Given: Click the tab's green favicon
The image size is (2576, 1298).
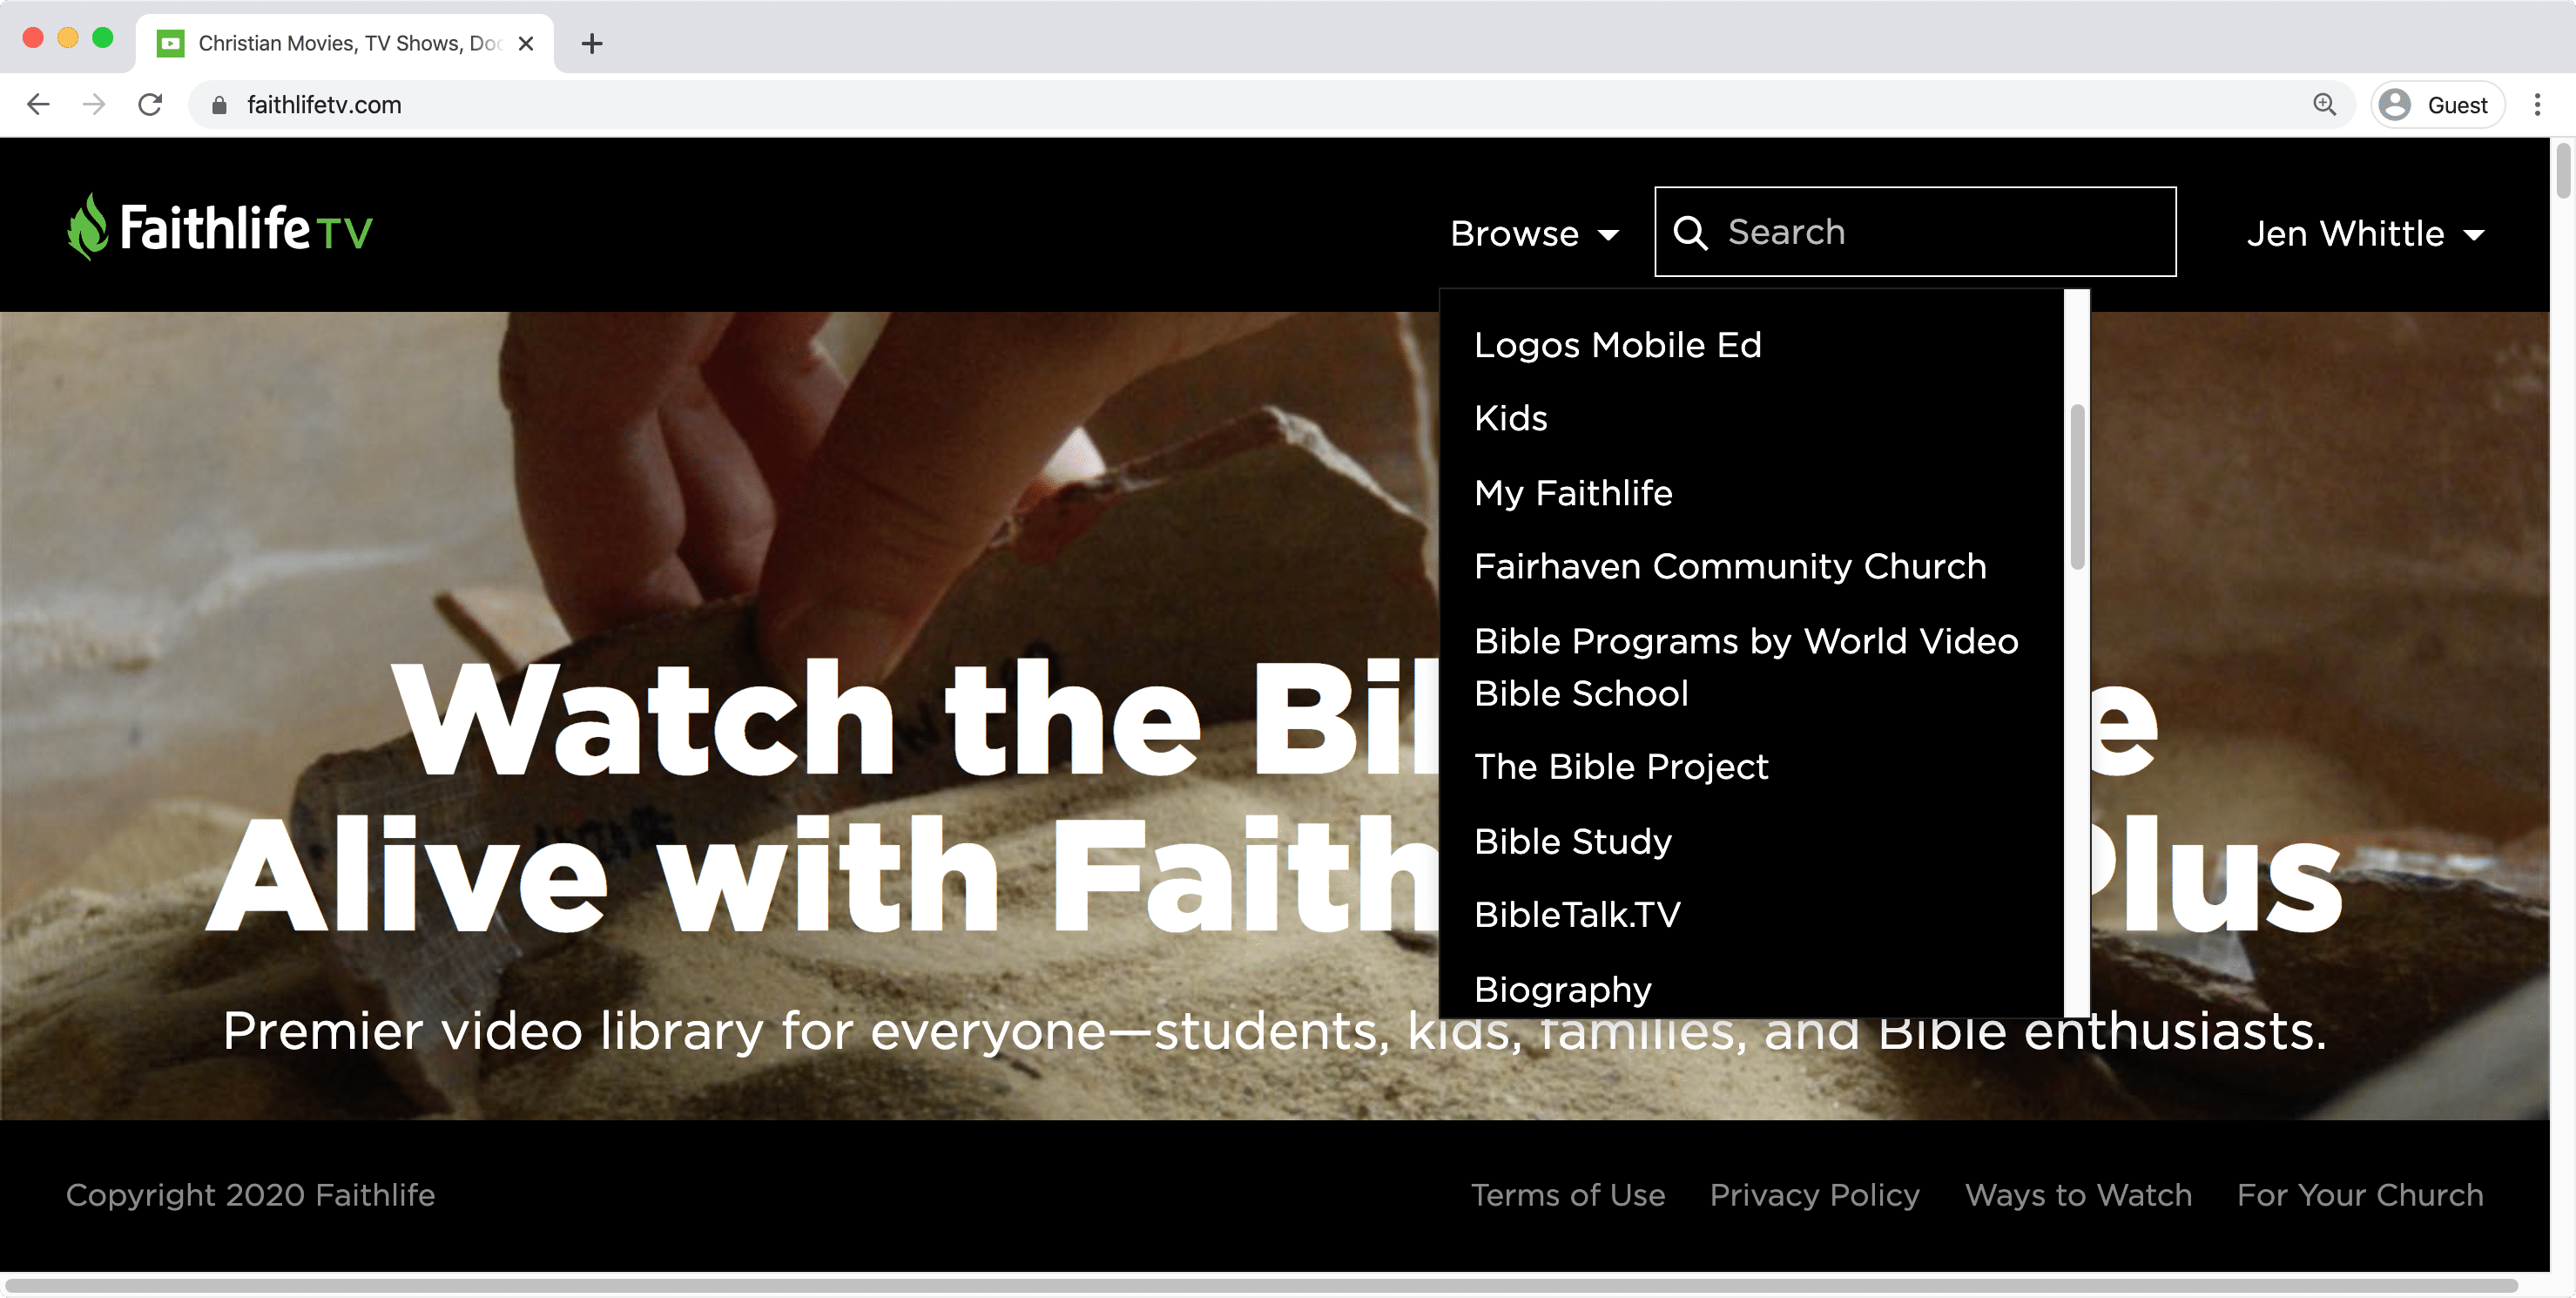Looking at the screenshot, I should [171, 43].
